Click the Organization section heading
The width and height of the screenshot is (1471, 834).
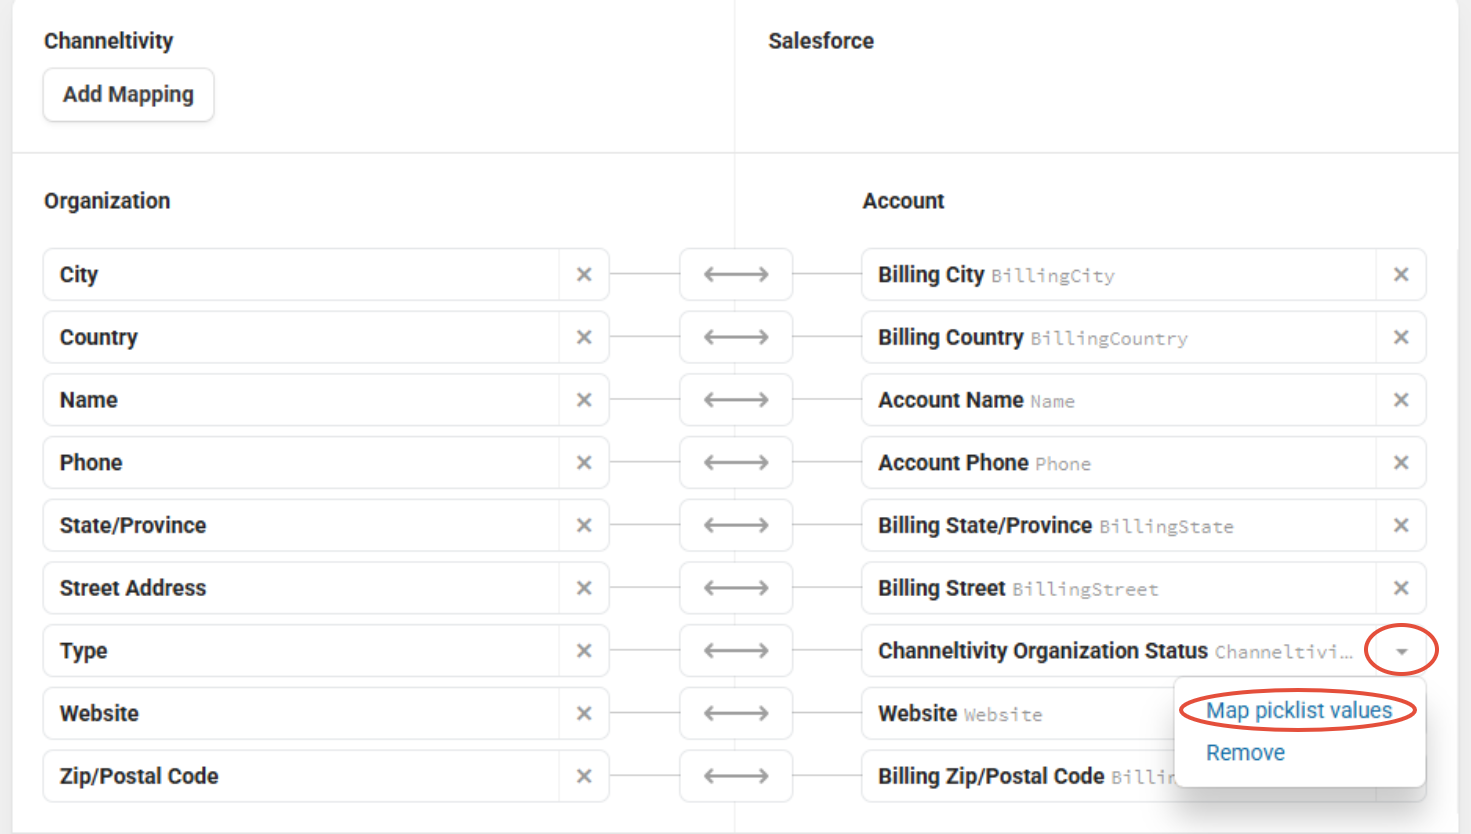(107, 201)
